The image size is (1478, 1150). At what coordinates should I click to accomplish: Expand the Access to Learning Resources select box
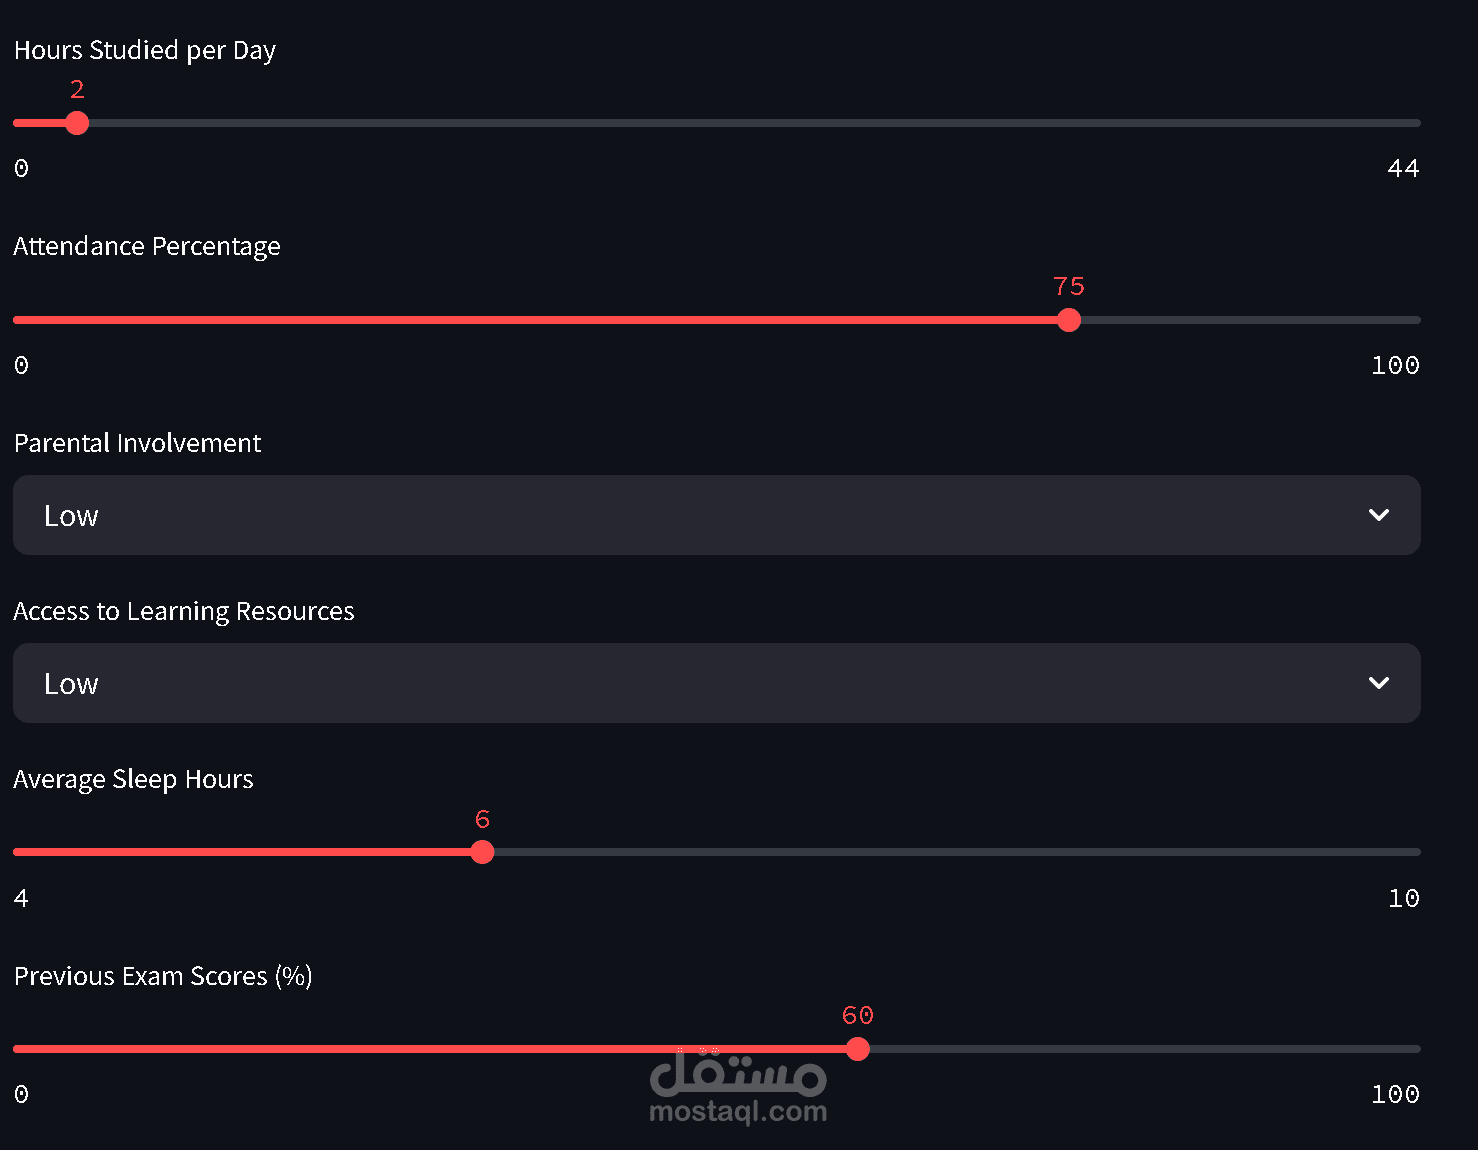700,683
